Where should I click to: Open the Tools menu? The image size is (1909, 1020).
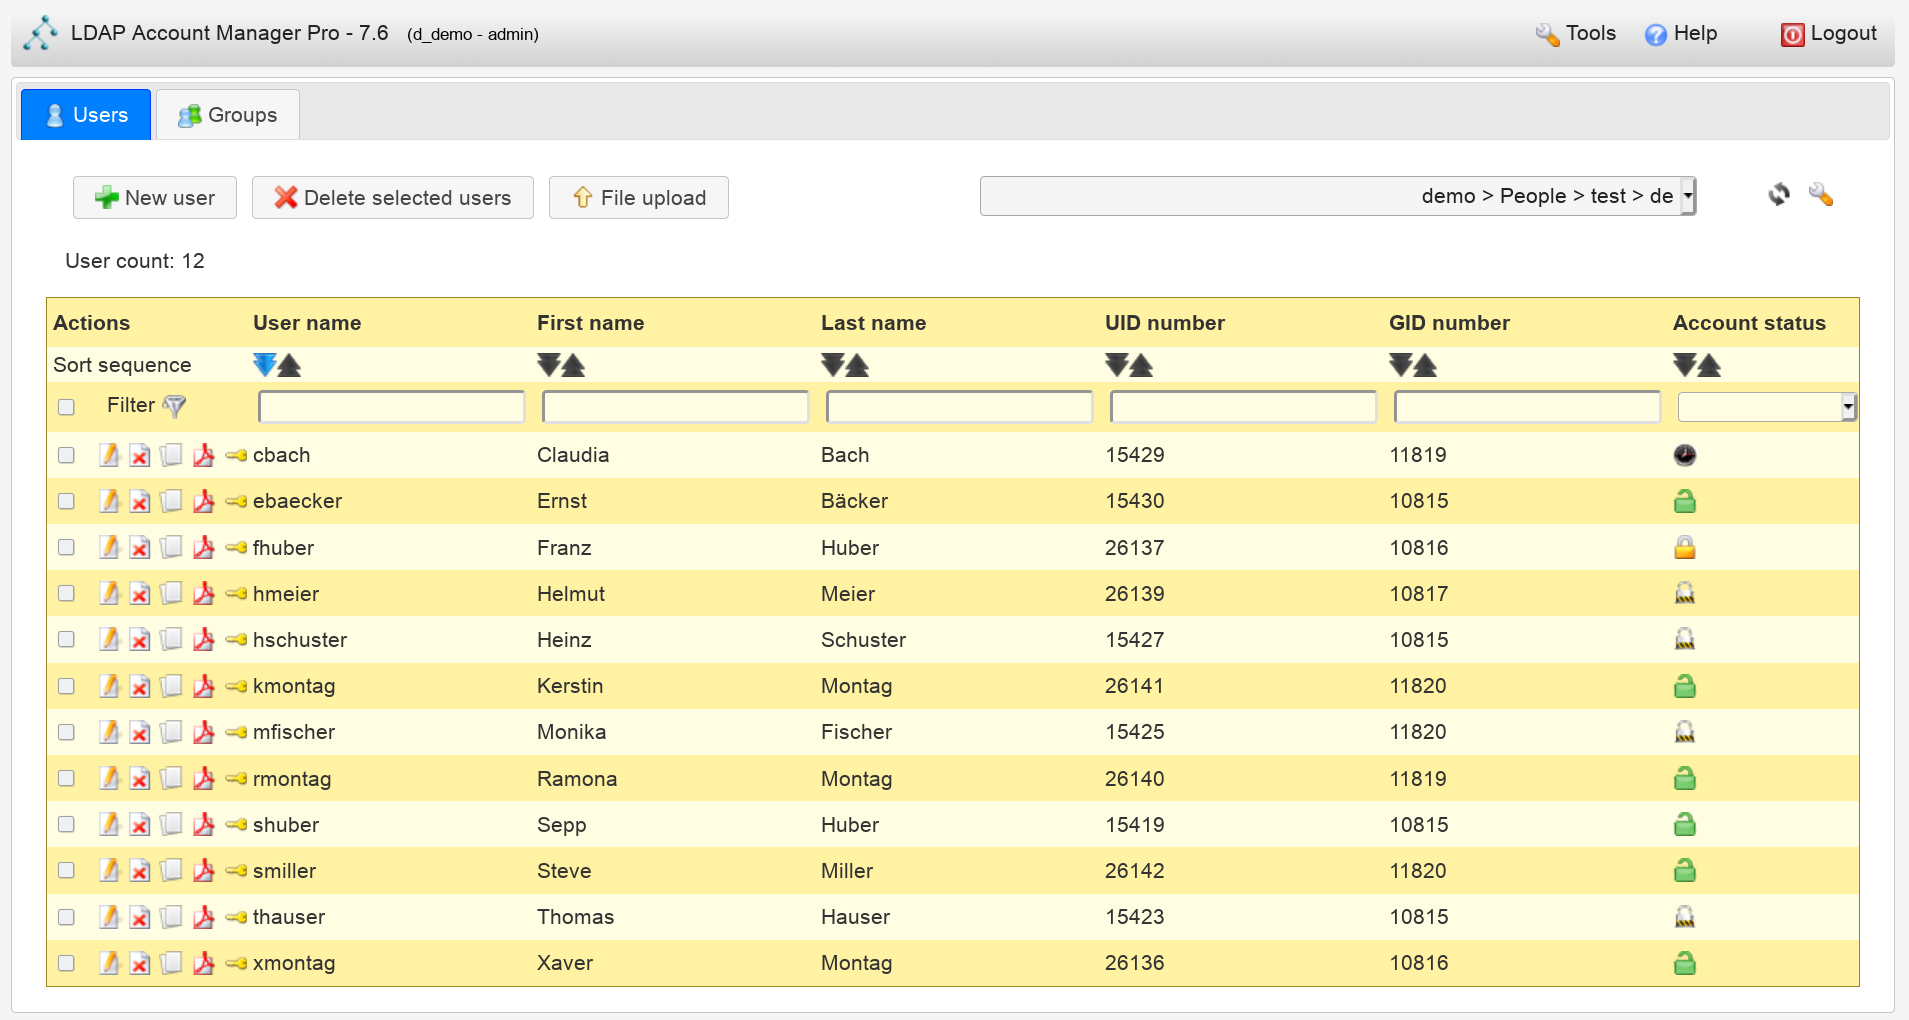tap(1576, 34)
